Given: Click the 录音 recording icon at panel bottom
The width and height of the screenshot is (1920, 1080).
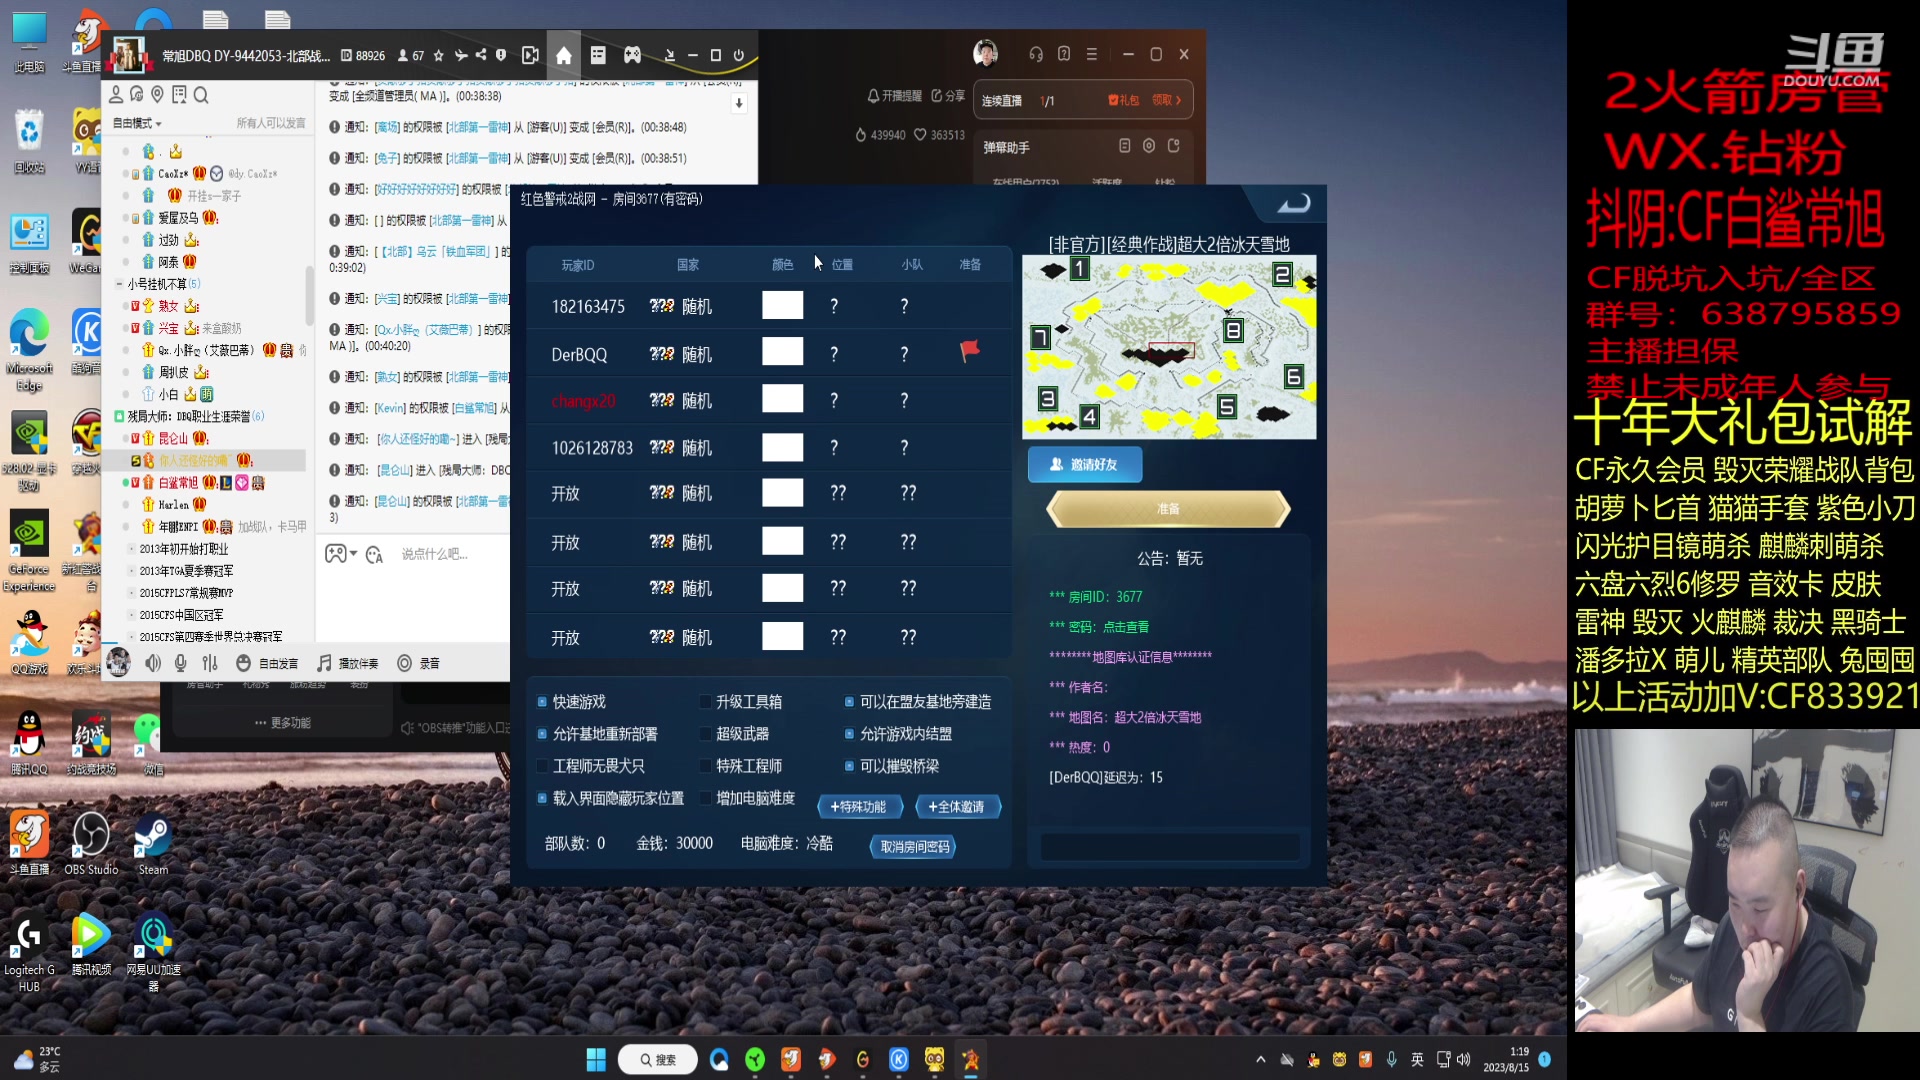Looking at the screenshot, I should click(x=404, y=662).
